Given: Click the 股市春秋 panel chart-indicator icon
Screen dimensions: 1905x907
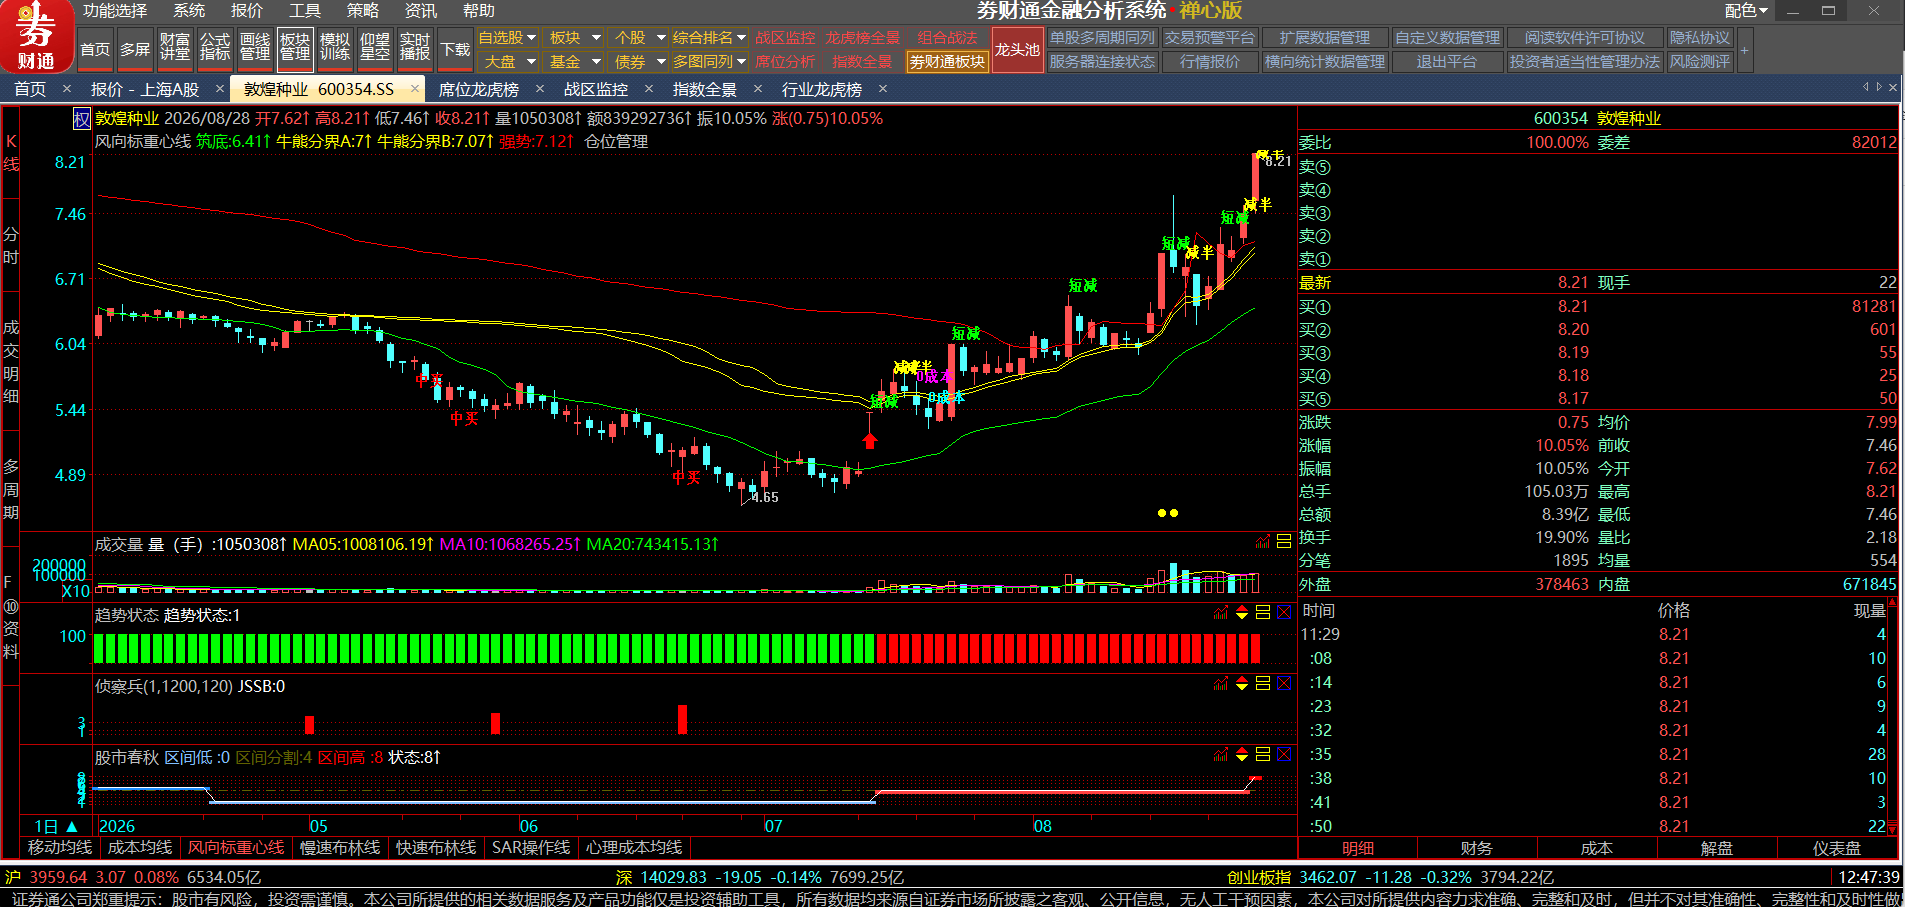Looking at the screenshot, I should pyautogui.click(x=1221, y=755).
